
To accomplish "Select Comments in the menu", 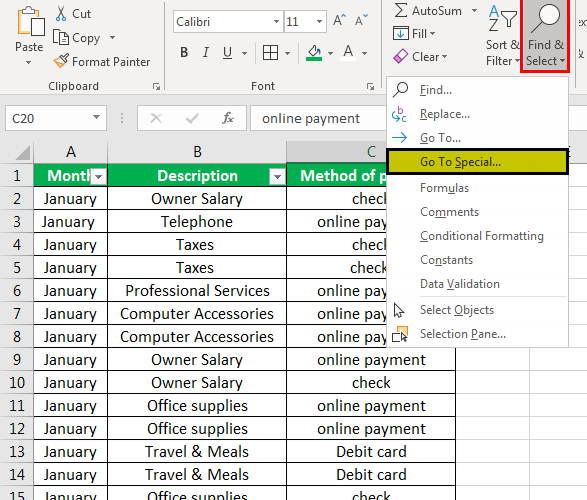I will pos(477,212).
